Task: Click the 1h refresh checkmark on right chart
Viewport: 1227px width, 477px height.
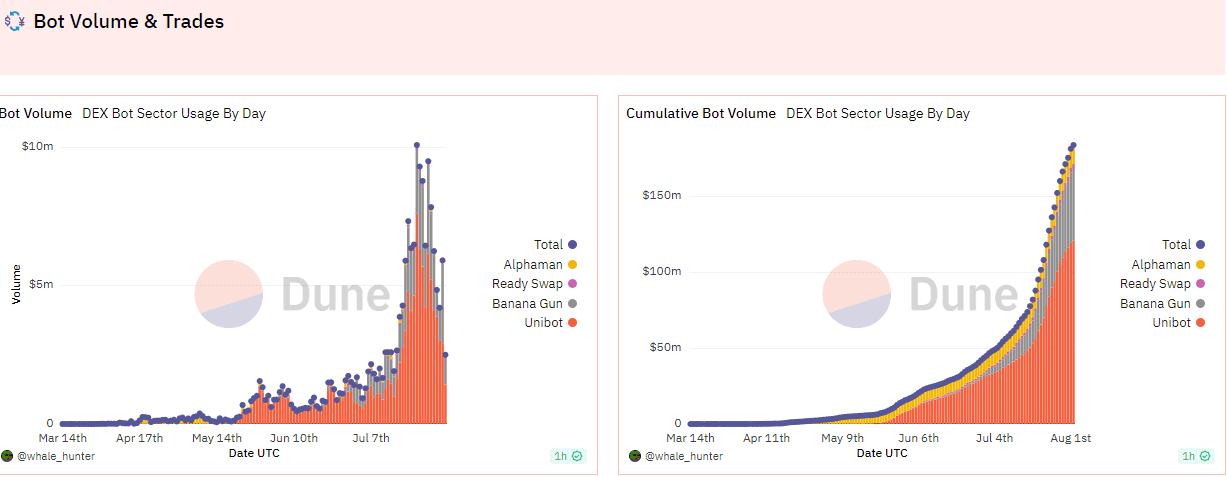Action: click(1204, 456)
